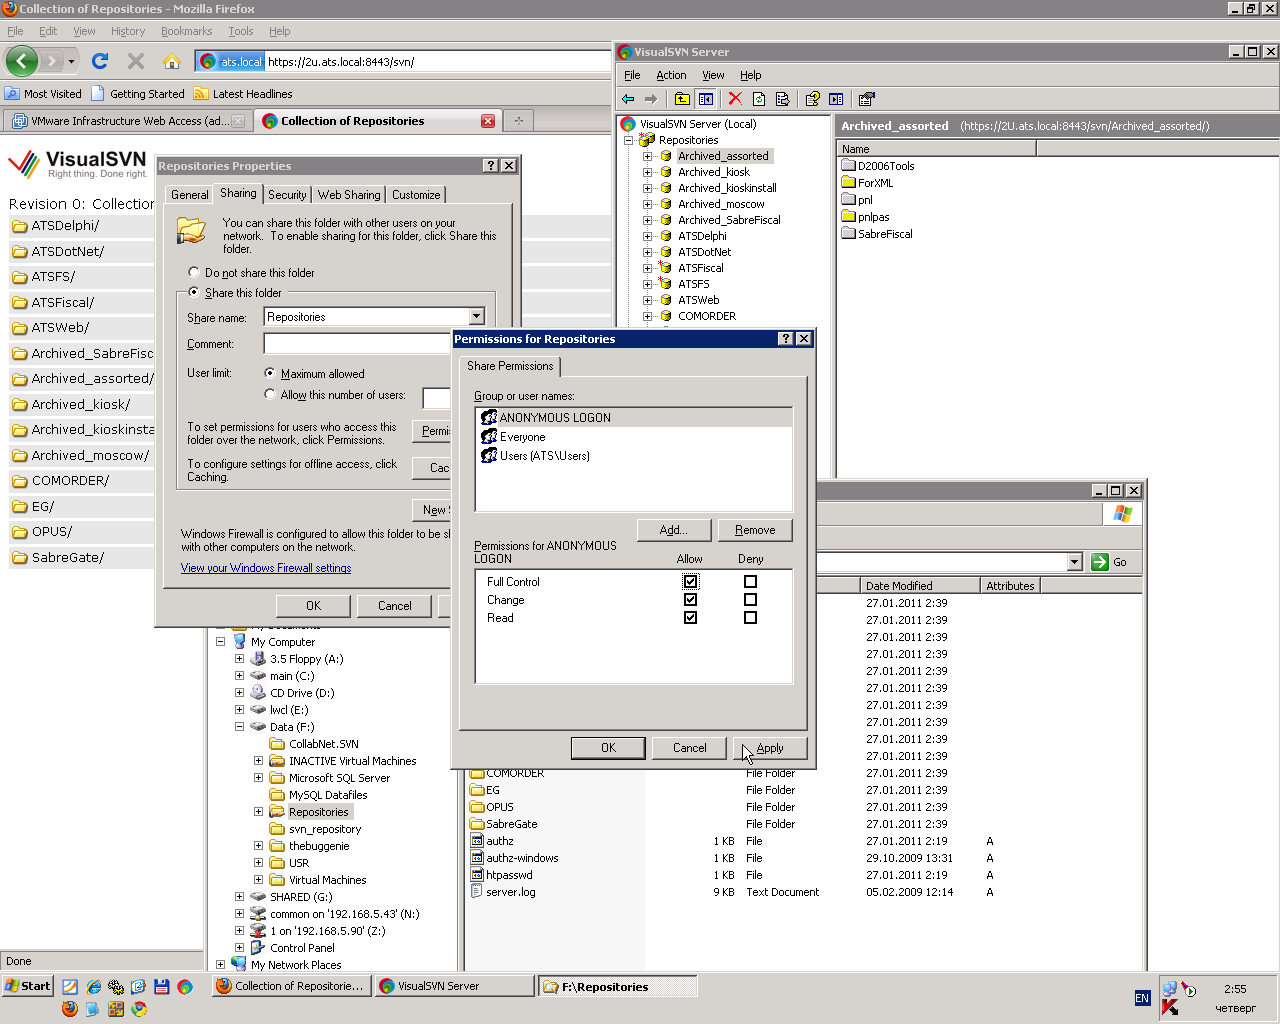Collapse Data (F:) drive node
1280x1024 pixels.
click(x=239, y=727)
